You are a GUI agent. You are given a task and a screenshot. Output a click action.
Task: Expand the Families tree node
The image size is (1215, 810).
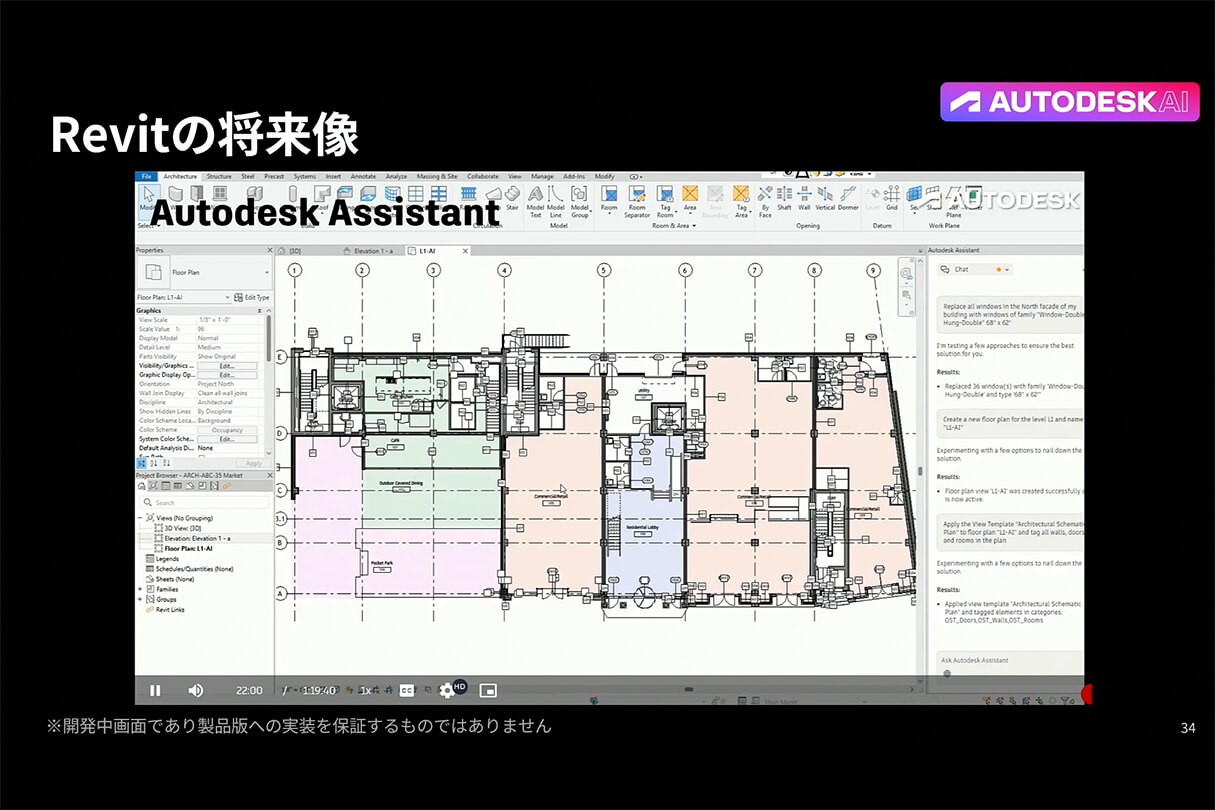140,589
